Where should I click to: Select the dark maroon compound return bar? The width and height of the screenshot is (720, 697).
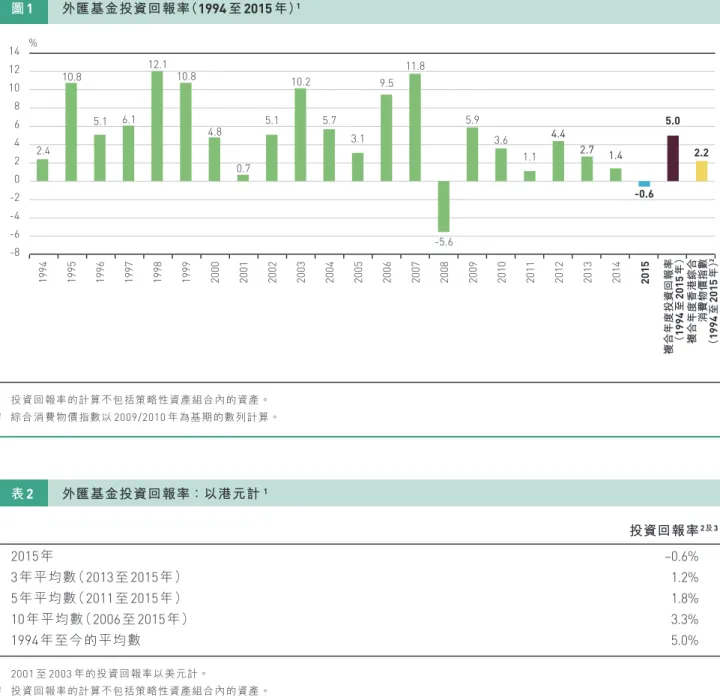673,158
